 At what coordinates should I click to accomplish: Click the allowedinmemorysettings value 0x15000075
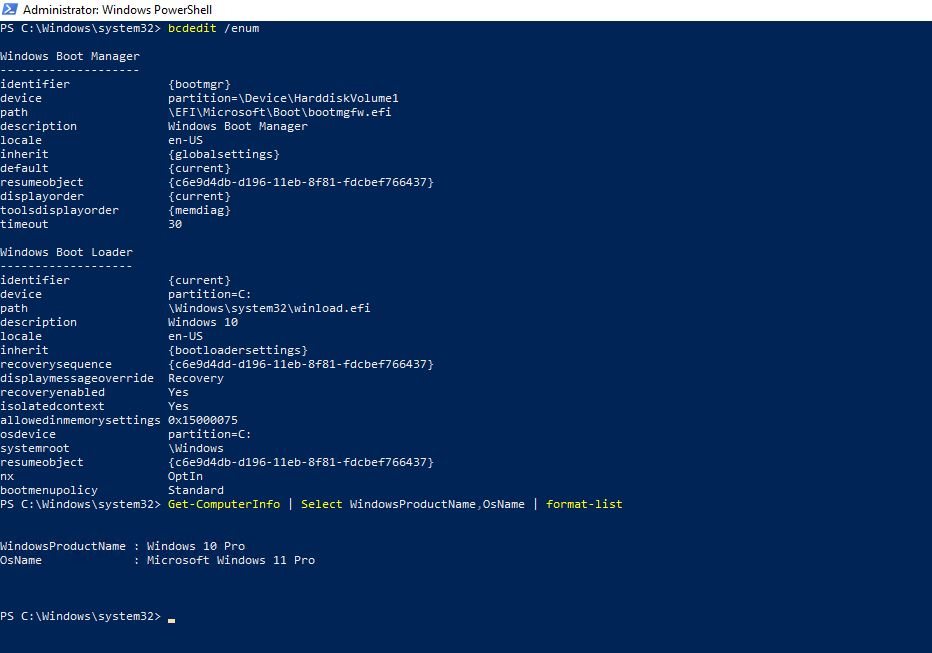pyautogui.click(x=203, y=420)
